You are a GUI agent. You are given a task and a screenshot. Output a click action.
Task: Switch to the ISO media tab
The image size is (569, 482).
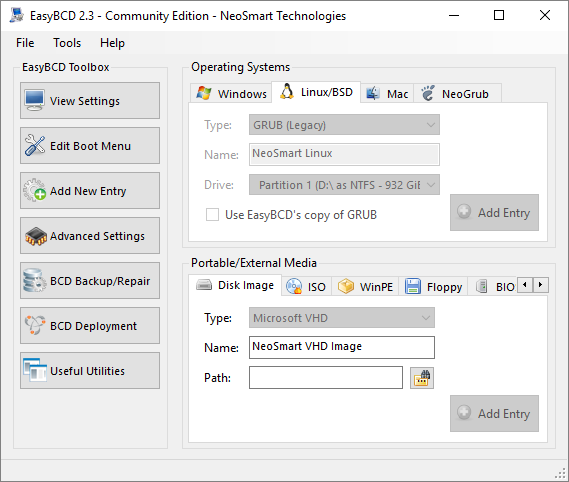(x=306, y=287)
